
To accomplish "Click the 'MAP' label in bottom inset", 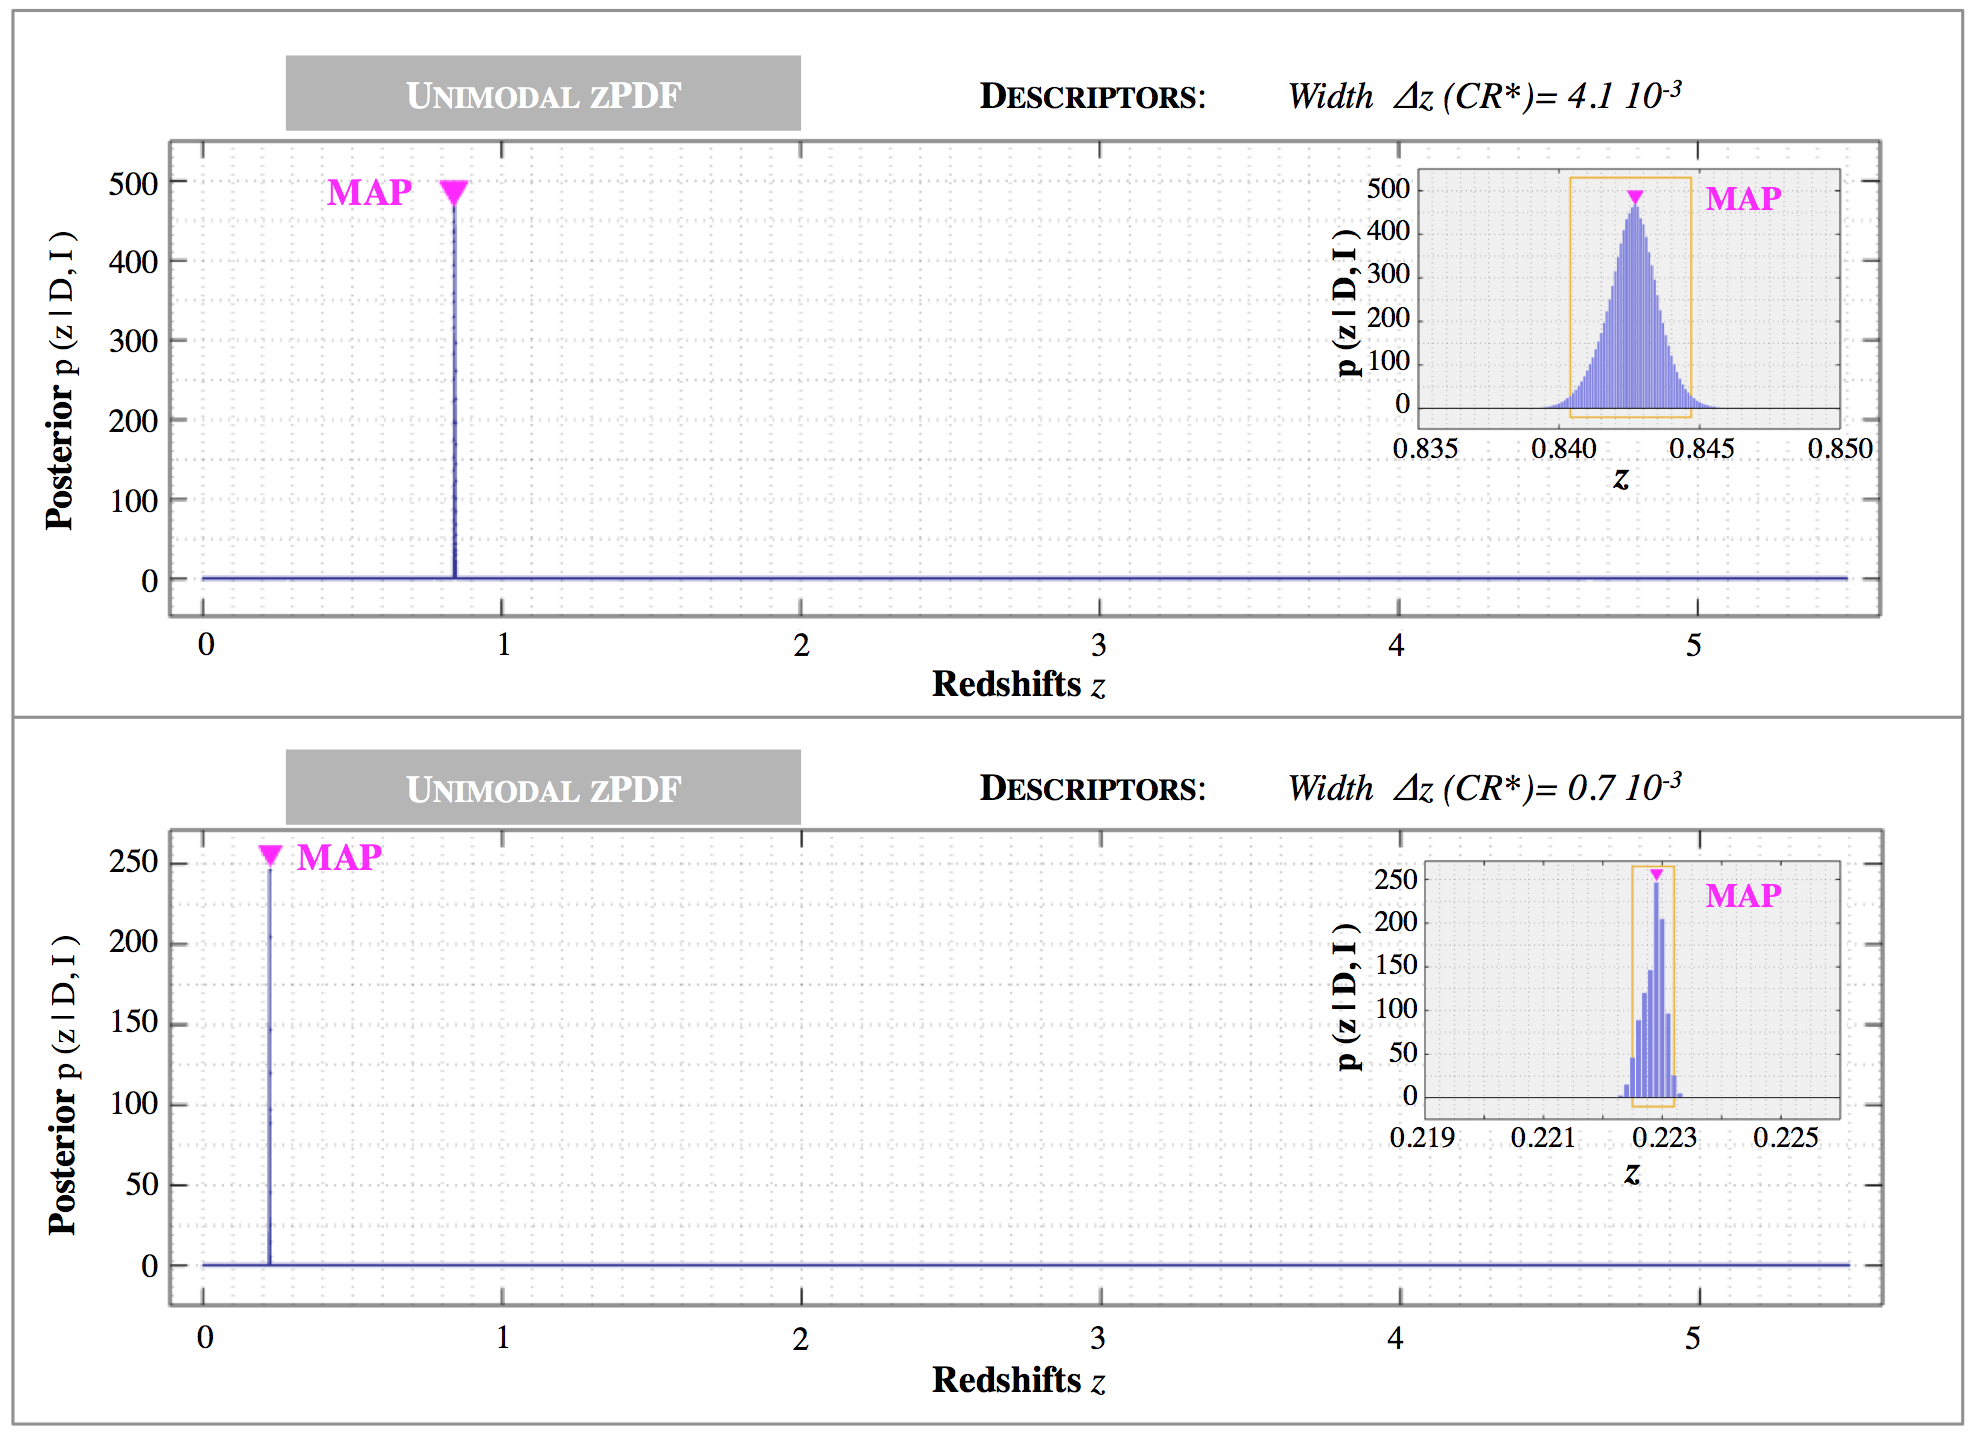I will 1743,895.
